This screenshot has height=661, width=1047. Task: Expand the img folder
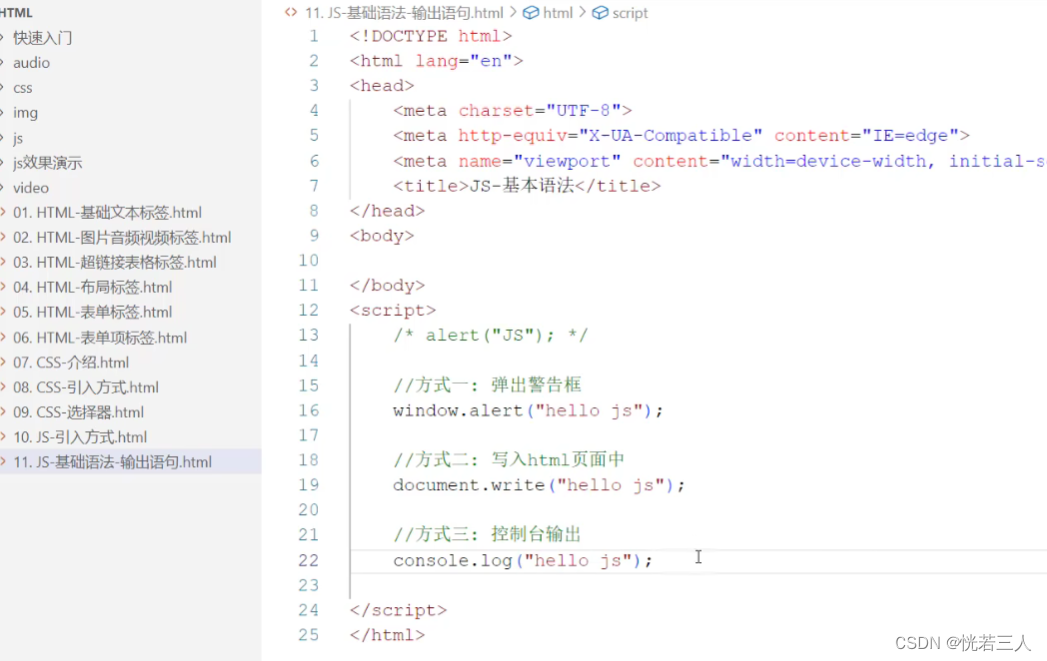pyautogui.click(x=25, y=113)
